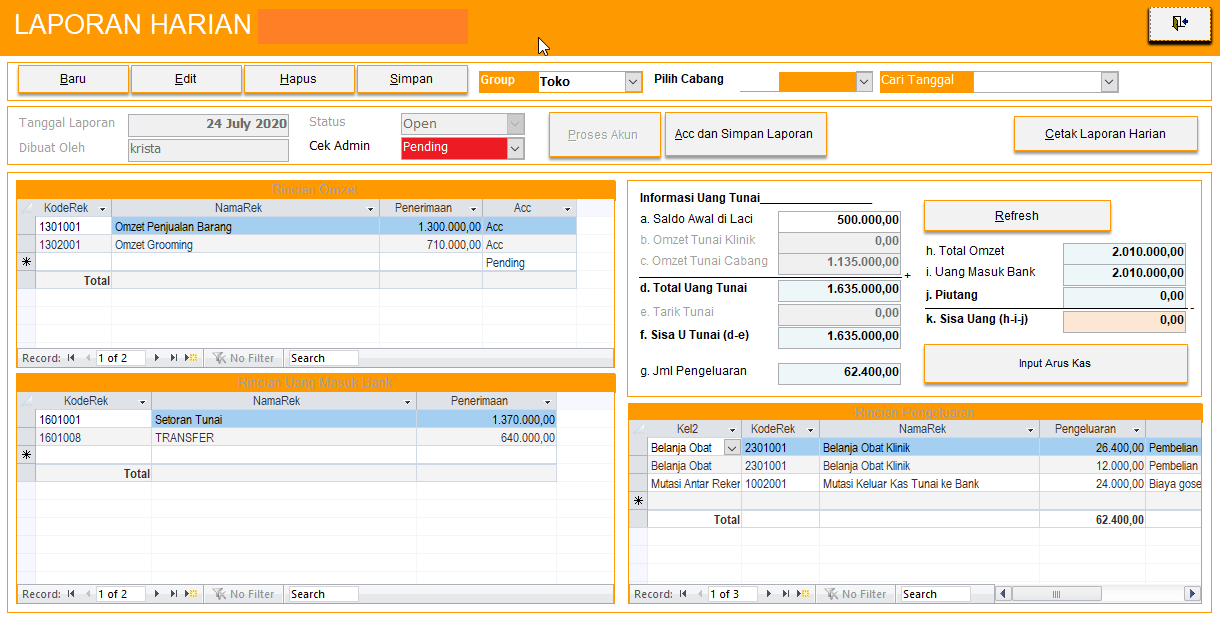Go to previous record in Rincian Uang Masuk Bank
This screenshot has width=1220, height=629.
pyautogui.click(x=87, y=594)
